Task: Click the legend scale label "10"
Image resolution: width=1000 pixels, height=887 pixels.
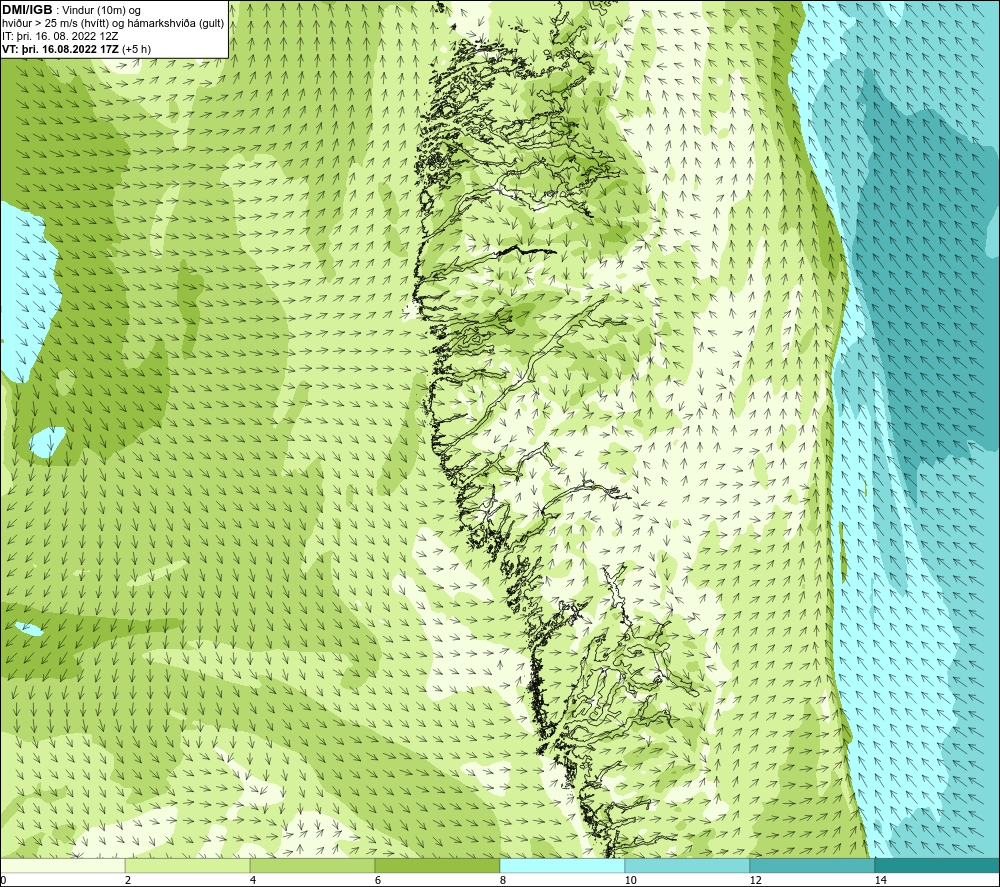Action: click(x=631, y=880)
